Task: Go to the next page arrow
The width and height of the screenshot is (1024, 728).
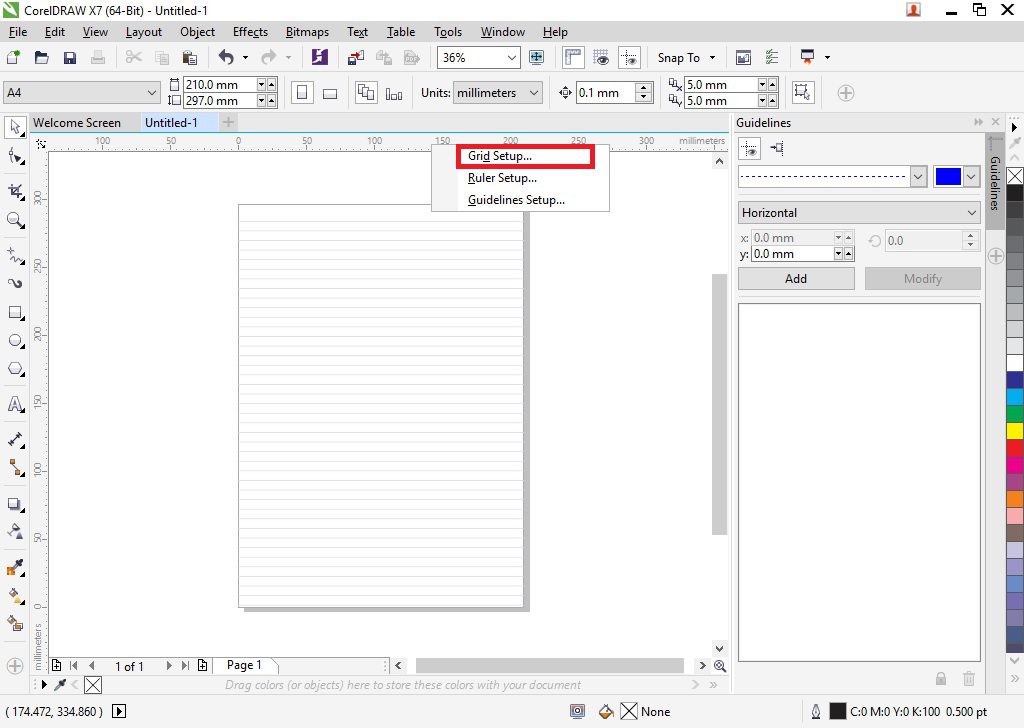Action: [x=168, y=665]
